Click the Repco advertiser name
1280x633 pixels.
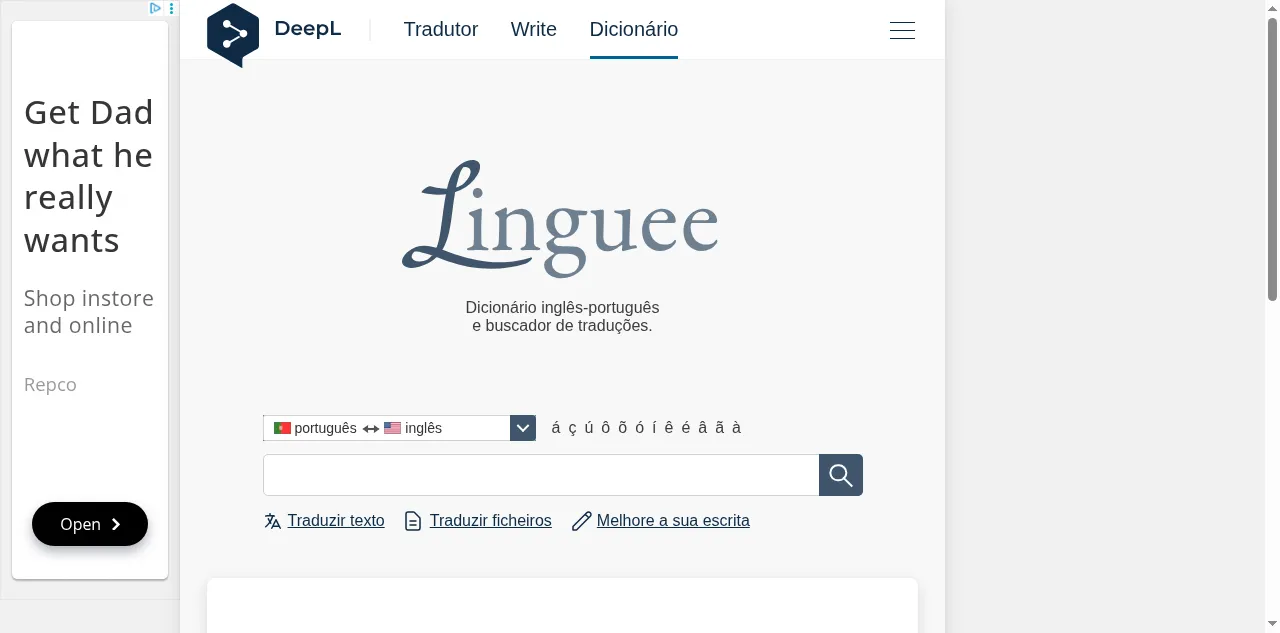coord(50,385)
